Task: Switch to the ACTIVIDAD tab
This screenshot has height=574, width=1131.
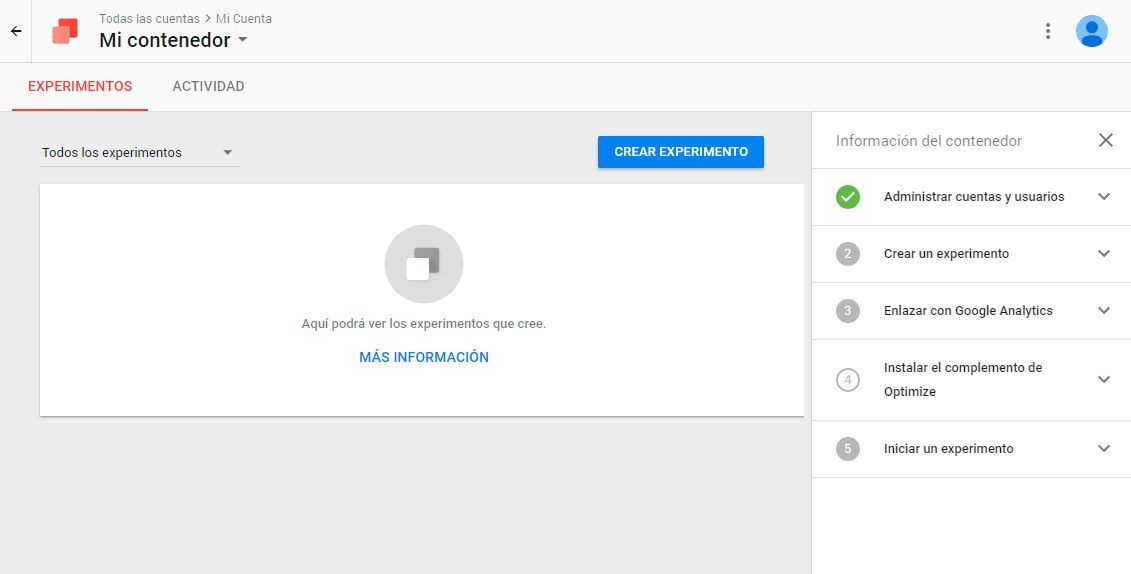Action: [x=208, y=87]
